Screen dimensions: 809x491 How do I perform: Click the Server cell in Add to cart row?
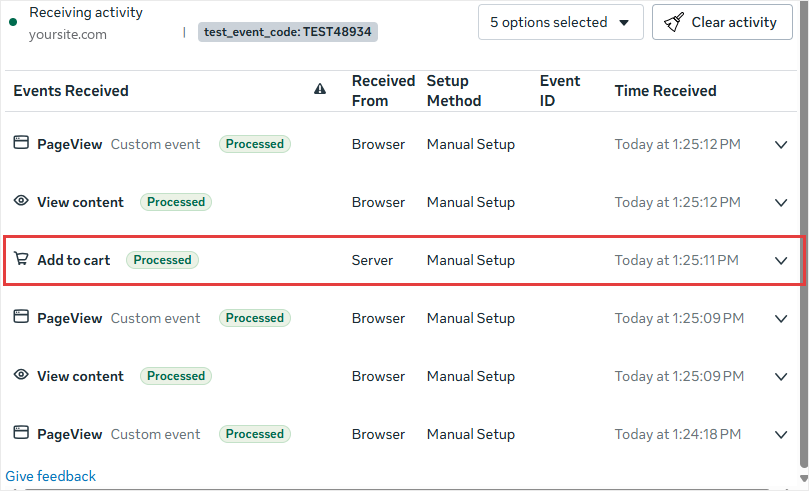point(372,260)
